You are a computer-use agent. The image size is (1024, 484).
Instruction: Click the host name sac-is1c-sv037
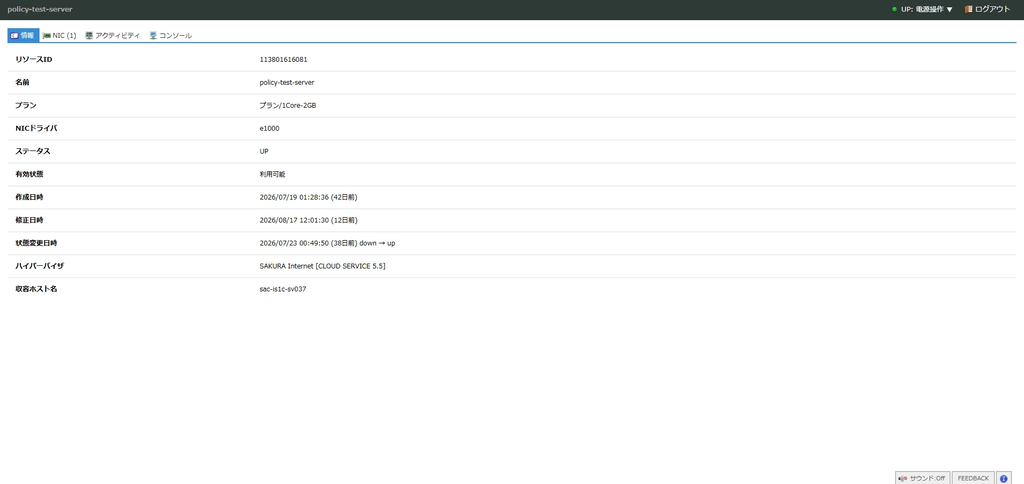point(283,289)
